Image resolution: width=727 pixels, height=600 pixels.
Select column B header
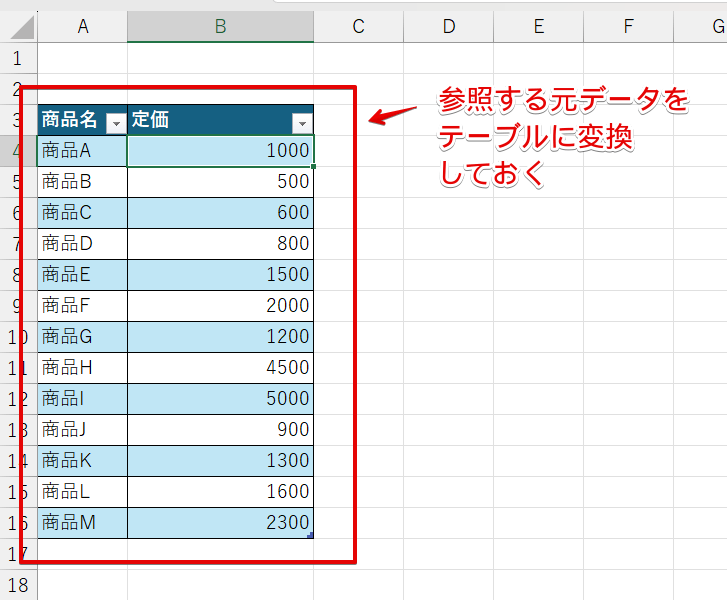click(221, 26)
